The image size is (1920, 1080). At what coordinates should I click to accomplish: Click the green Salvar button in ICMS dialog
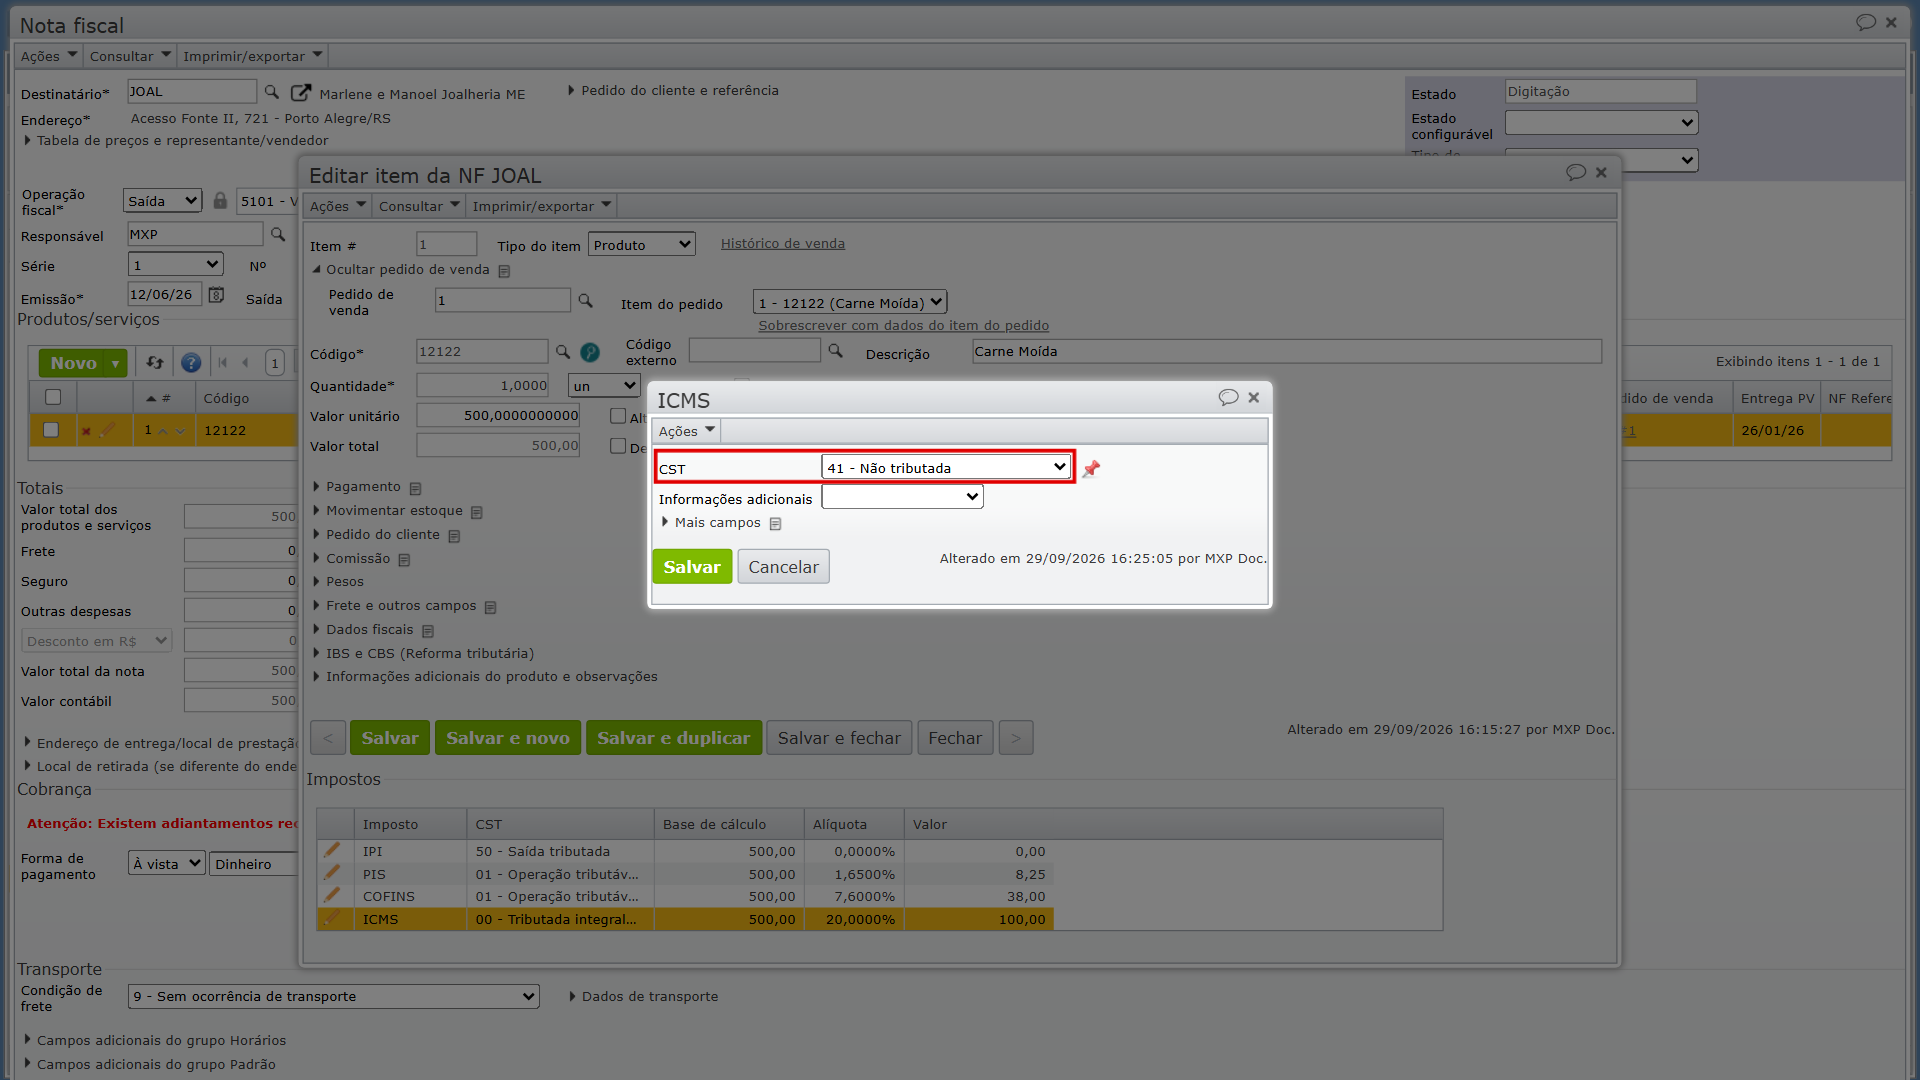click(x=692, y=567)
